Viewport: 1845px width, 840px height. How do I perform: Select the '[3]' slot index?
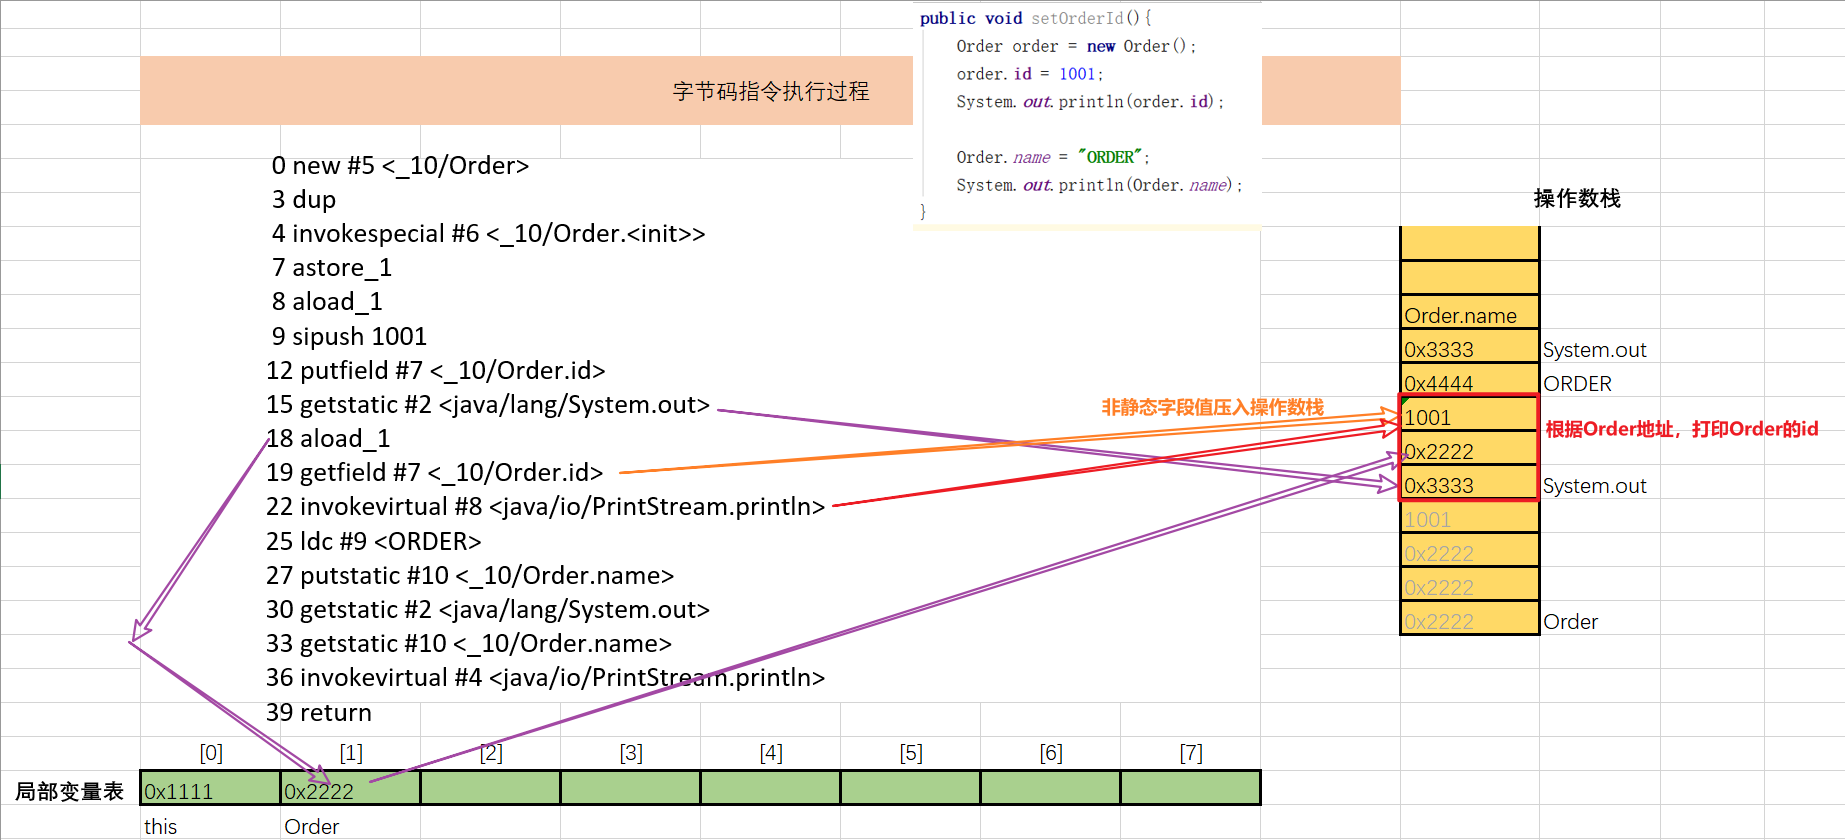click(x=631, y=752)
